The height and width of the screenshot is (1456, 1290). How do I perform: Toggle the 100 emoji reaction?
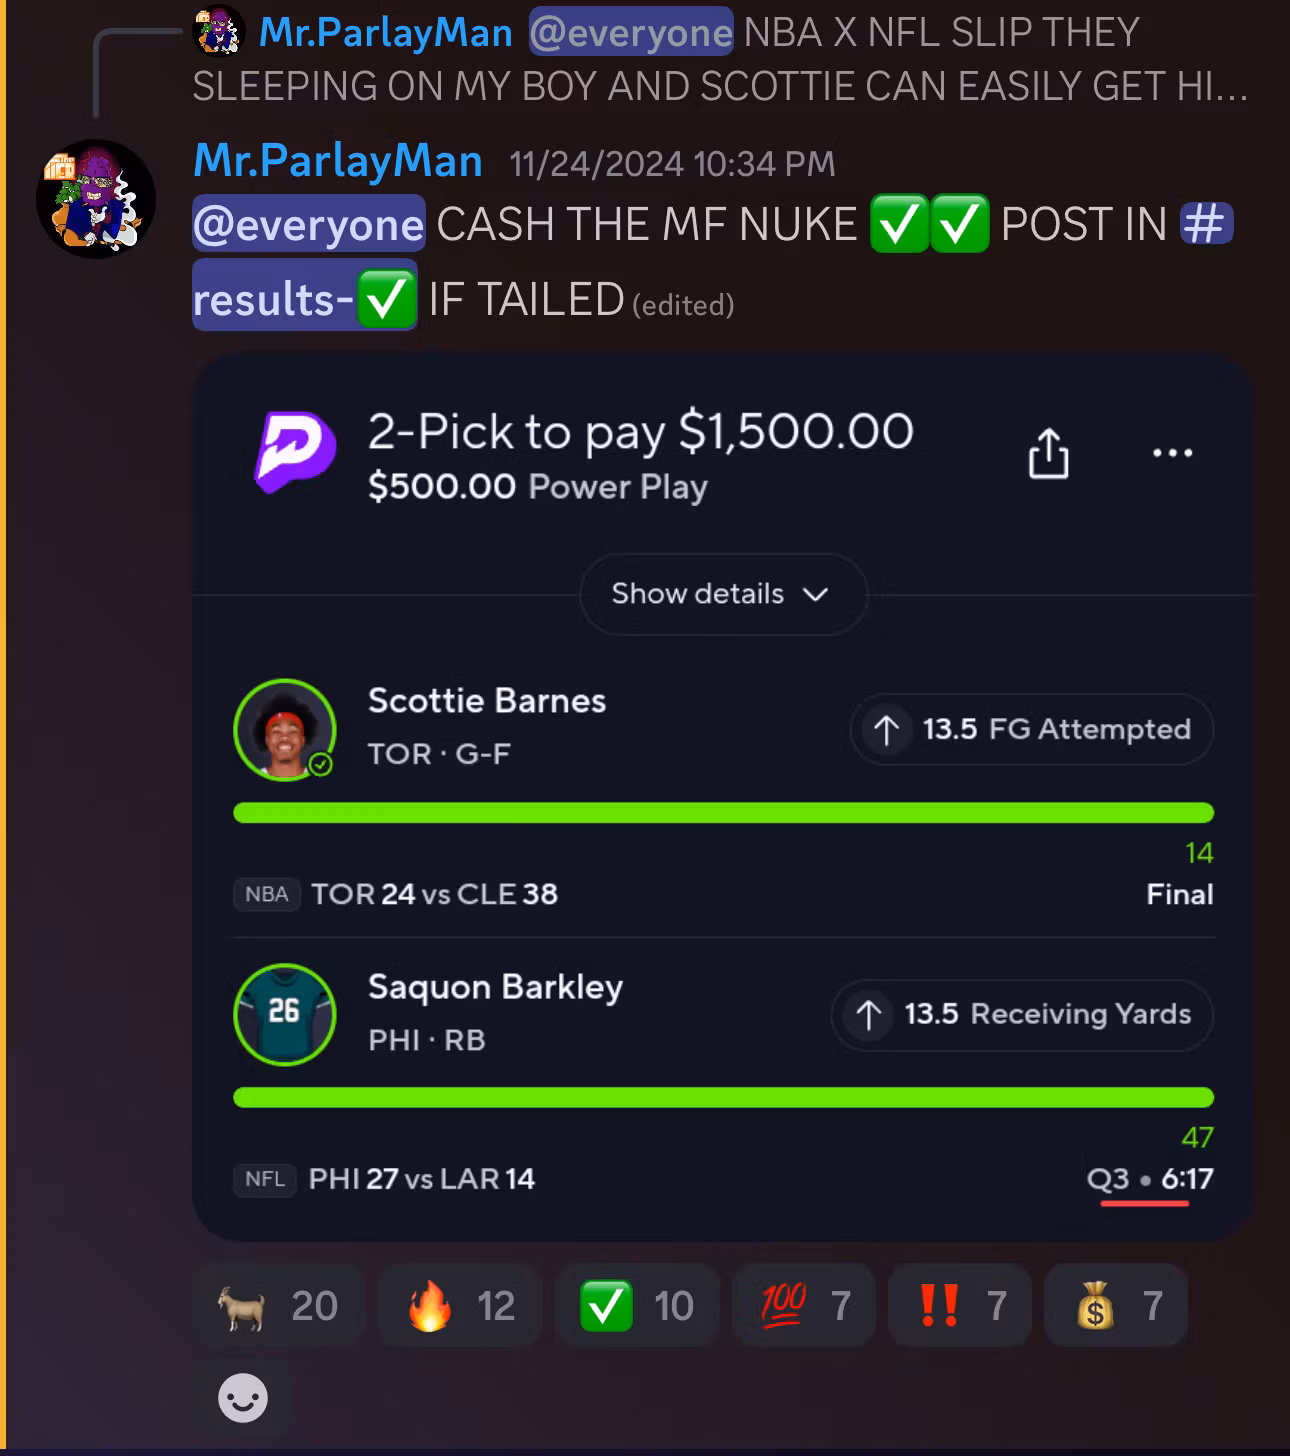click(804, 1305)
